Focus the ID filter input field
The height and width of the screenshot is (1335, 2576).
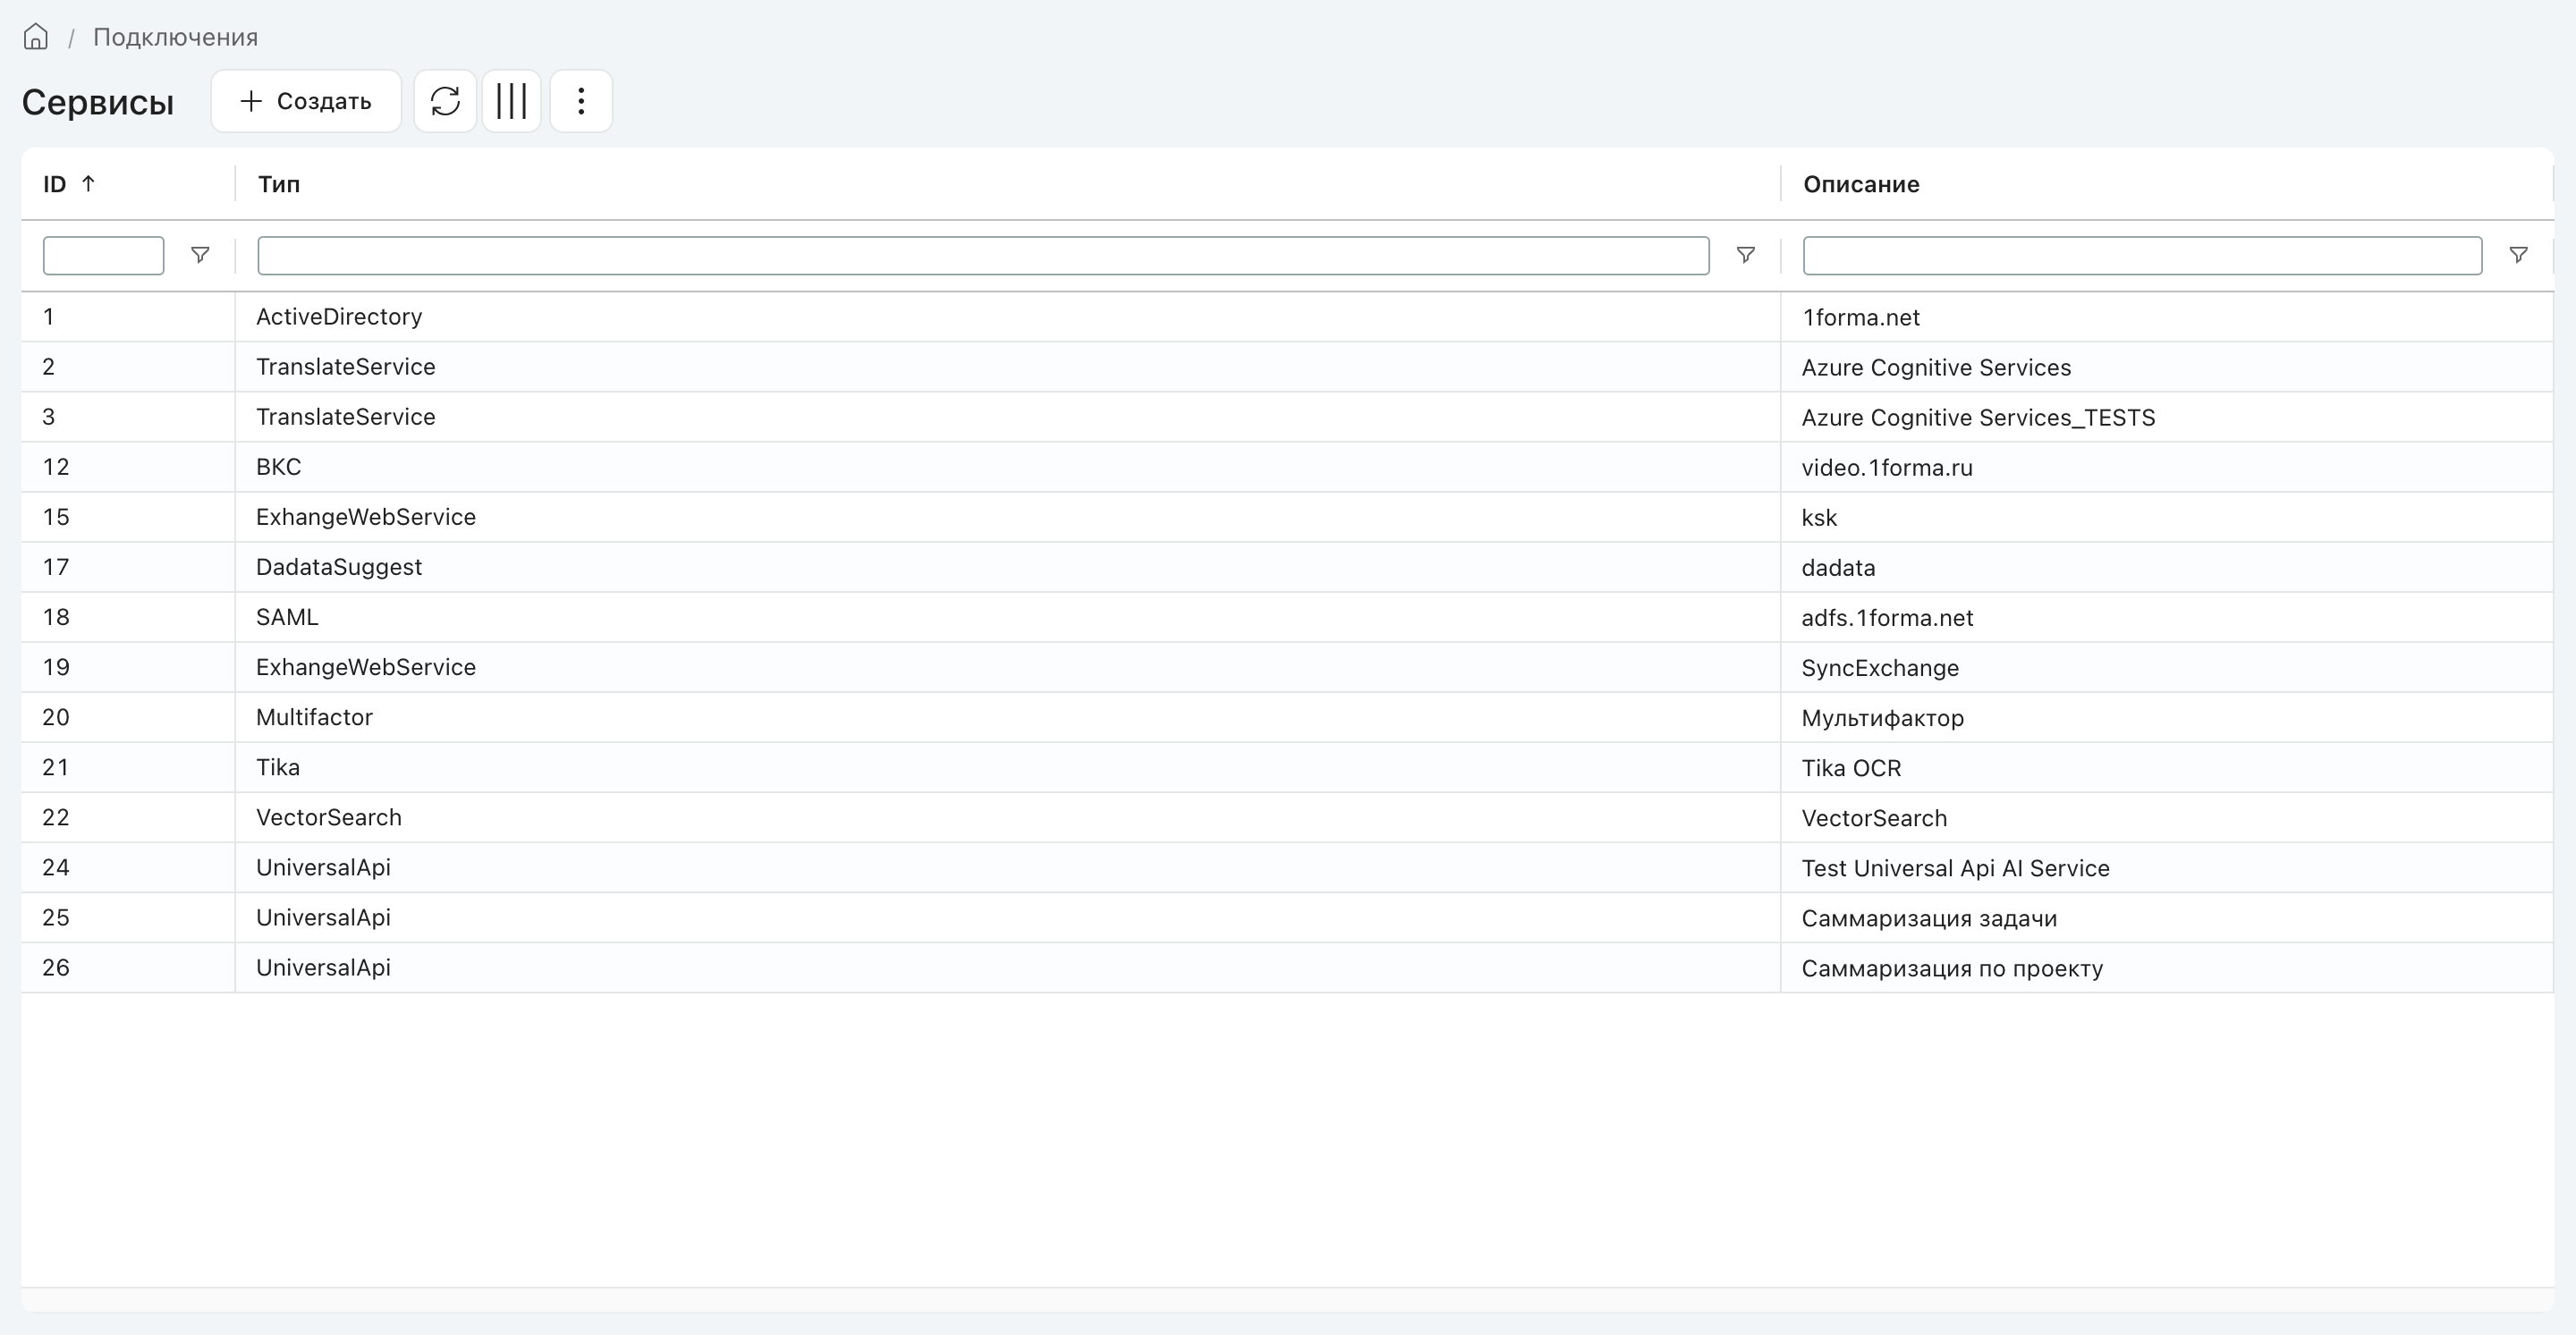click(103, 255)
